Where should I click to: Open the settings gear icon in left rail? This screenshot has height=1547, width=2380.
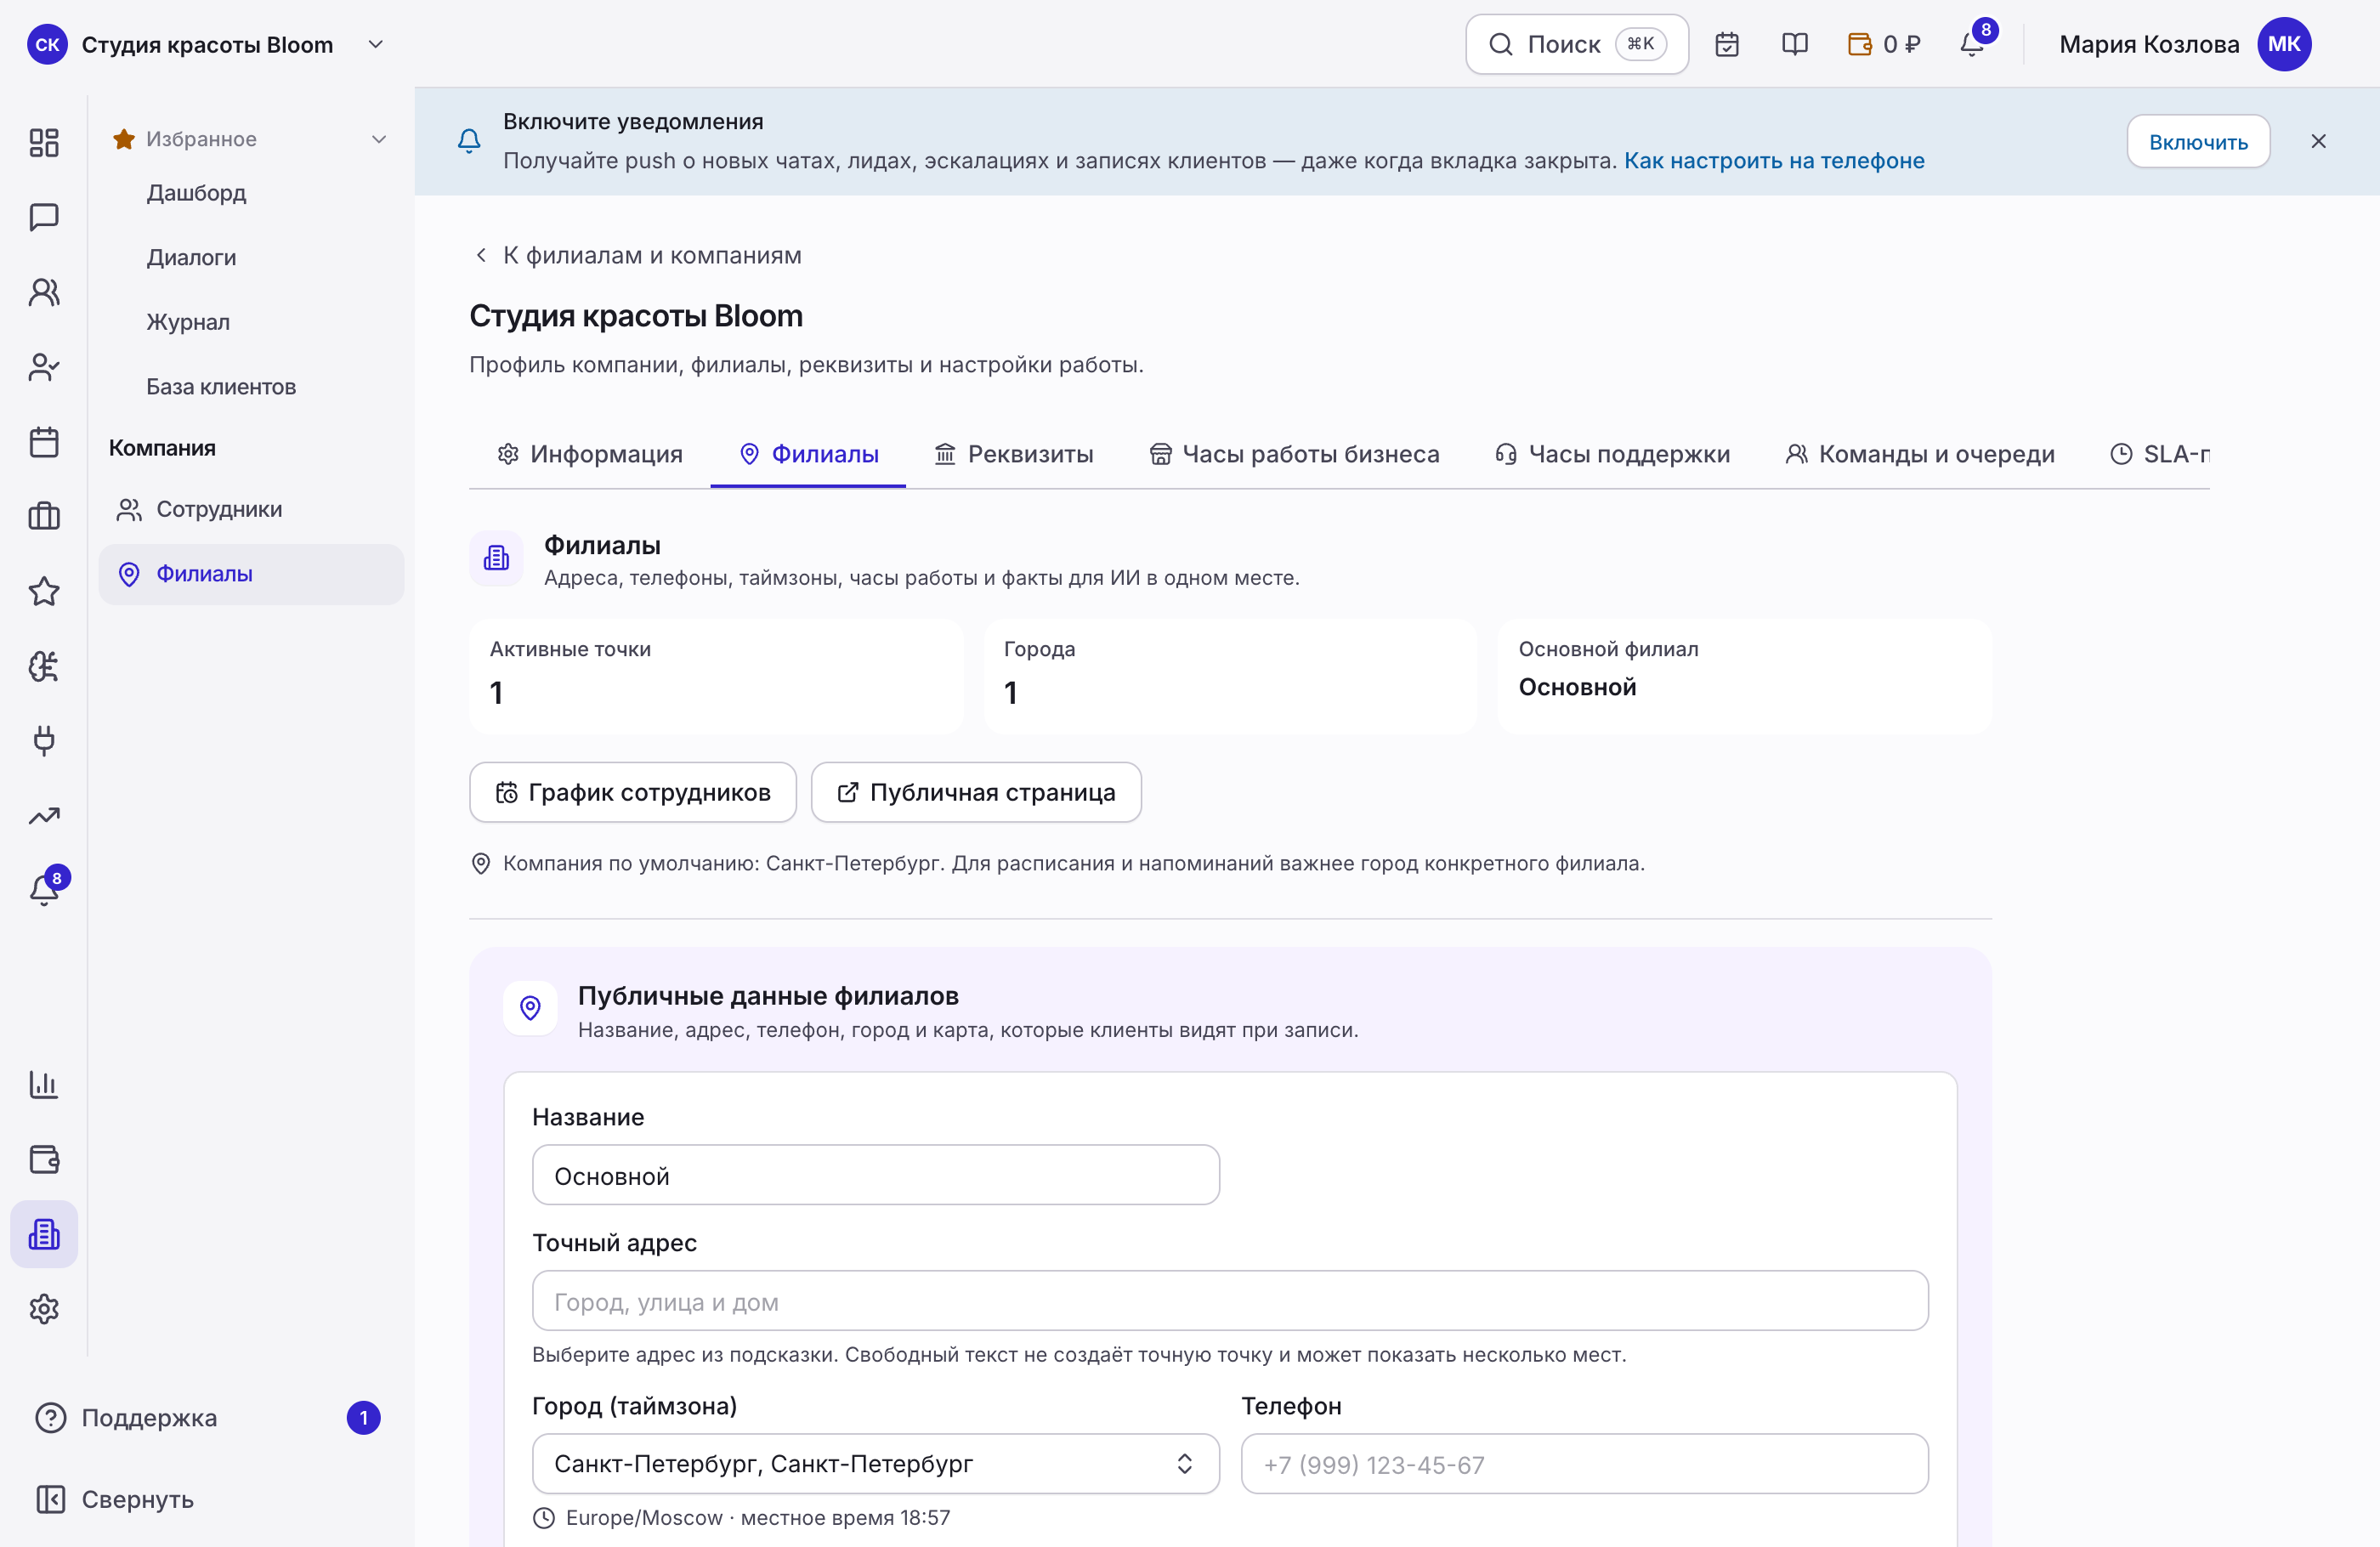tap(44, 1309)
